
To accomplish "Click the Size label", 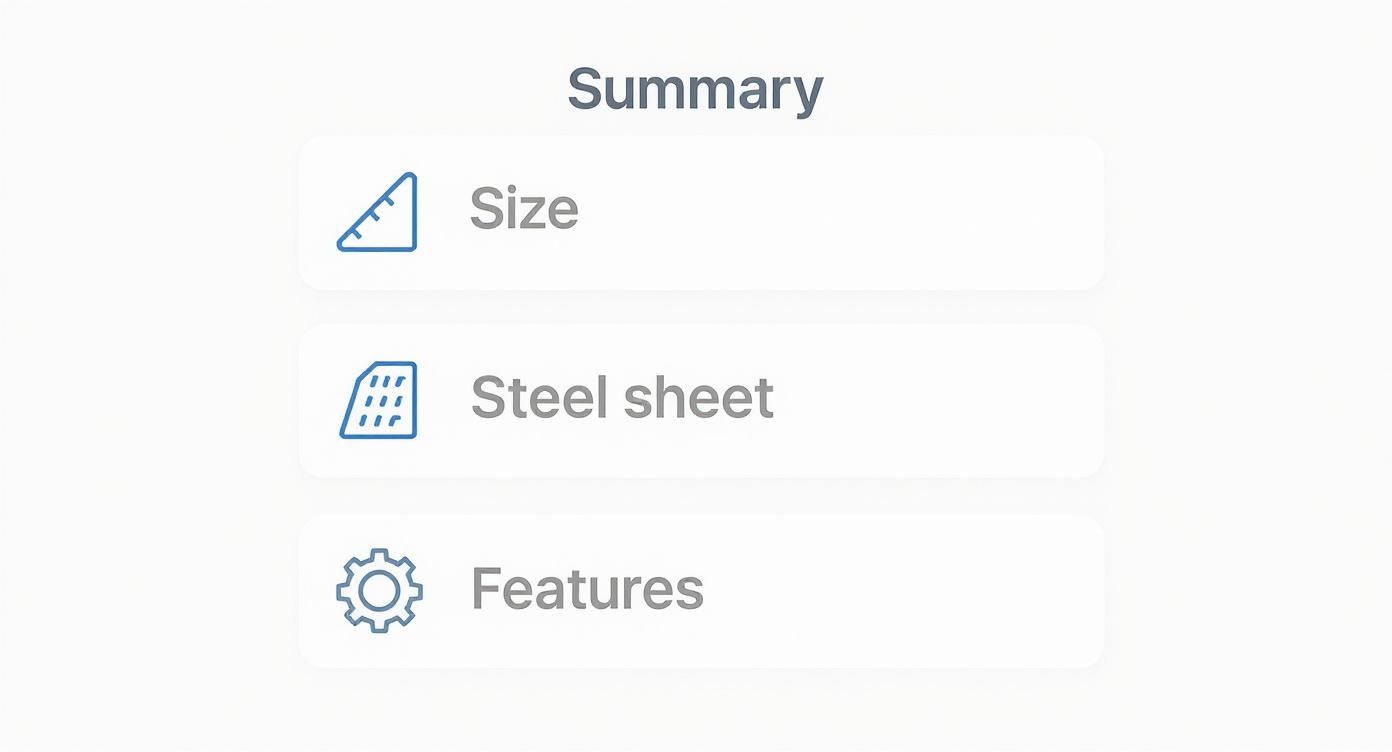I will pyautogui.click(x=523, y=207).
